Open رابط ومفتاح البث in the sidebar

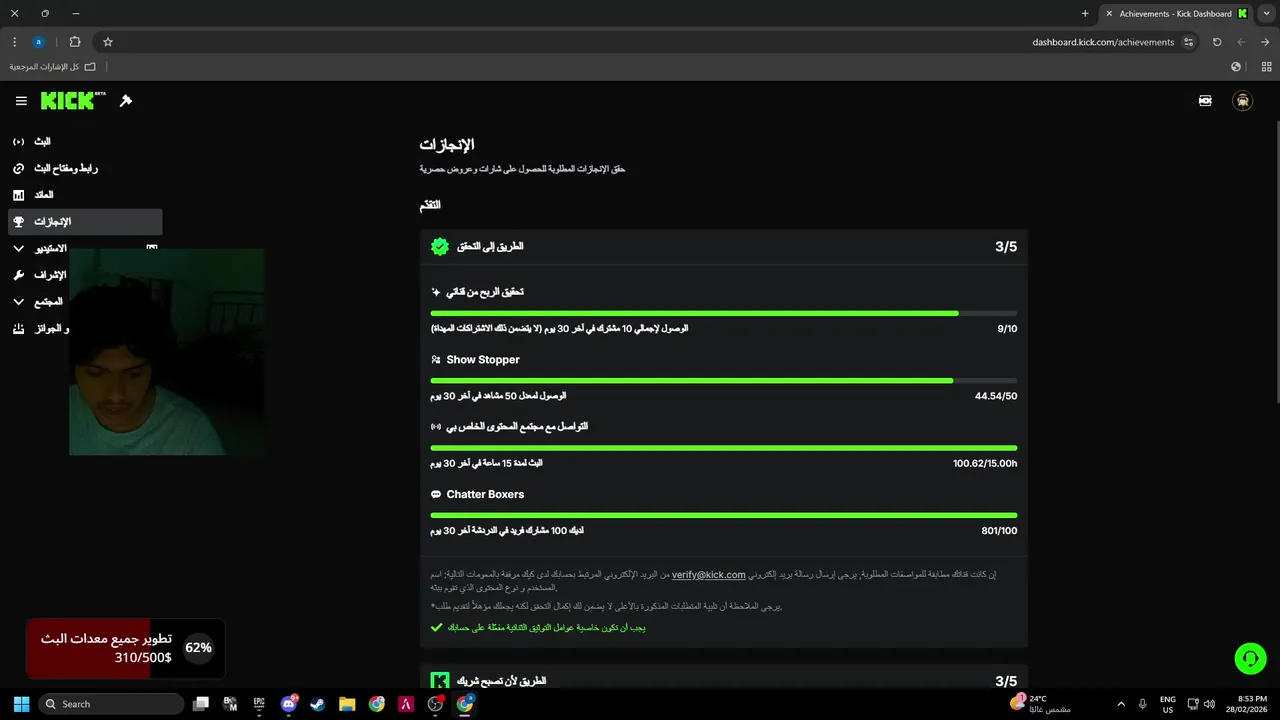tap(65, 169)
